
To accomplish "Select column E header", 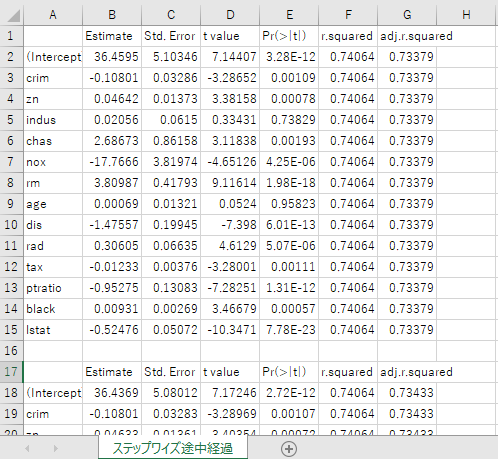I will tap(289, 14).
